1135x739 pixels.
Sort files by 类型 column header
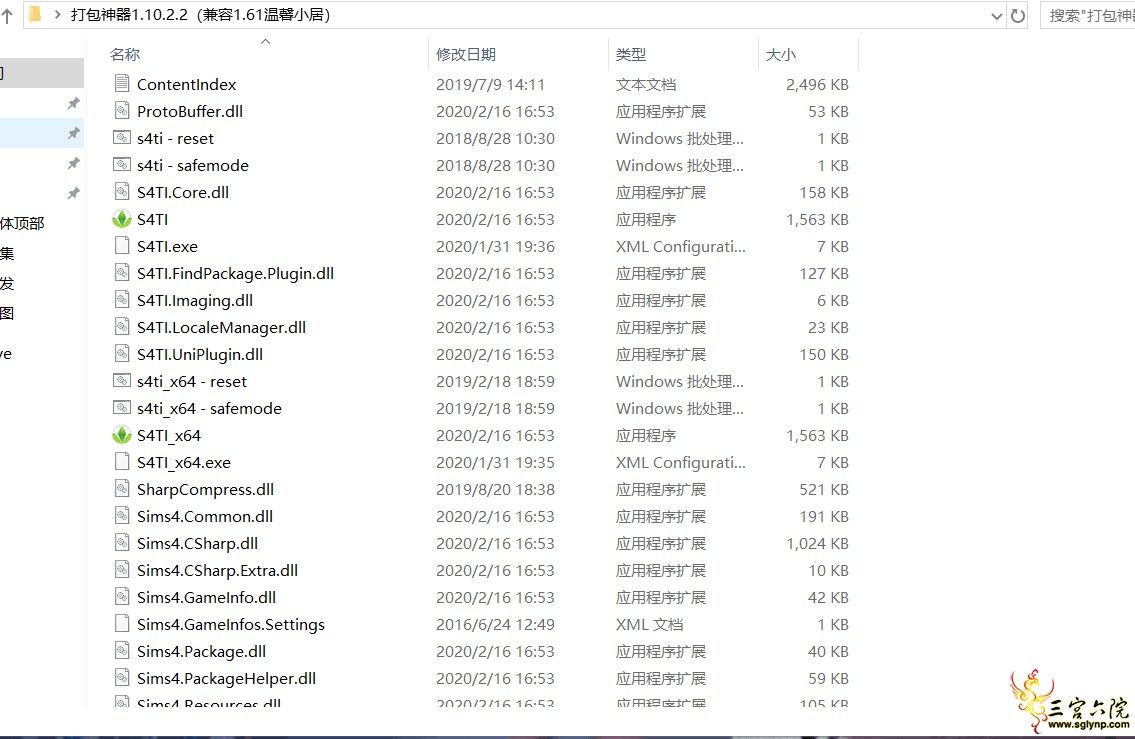[x=630, y=54]
